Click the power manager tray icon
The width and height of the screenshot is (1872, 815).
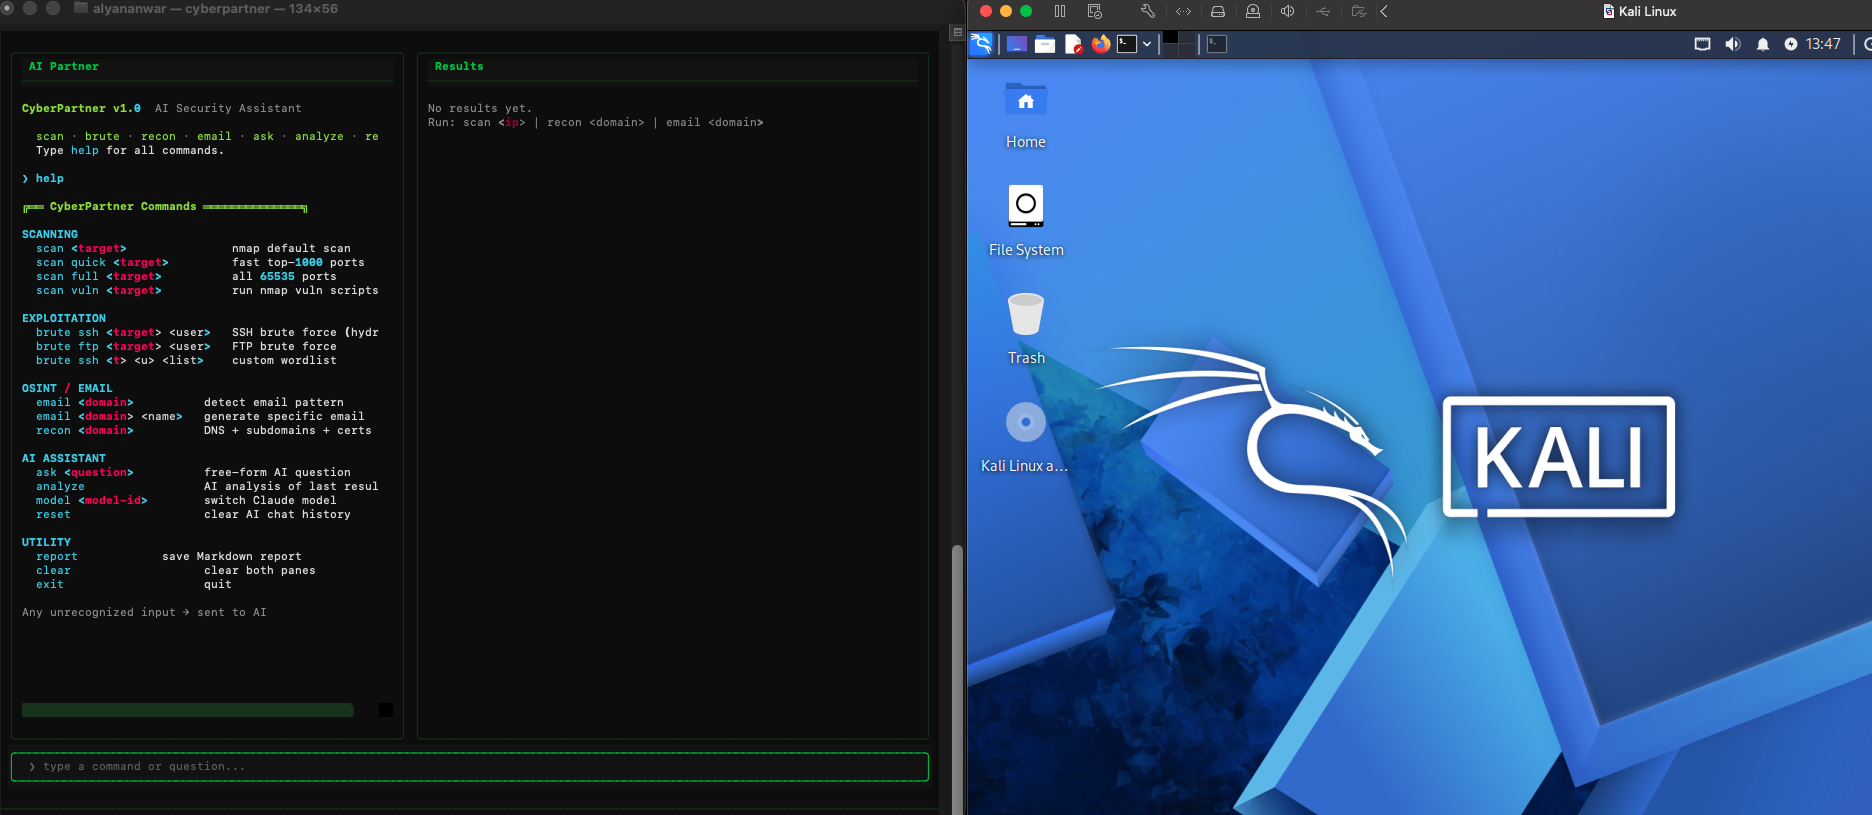click(1791, 44)
